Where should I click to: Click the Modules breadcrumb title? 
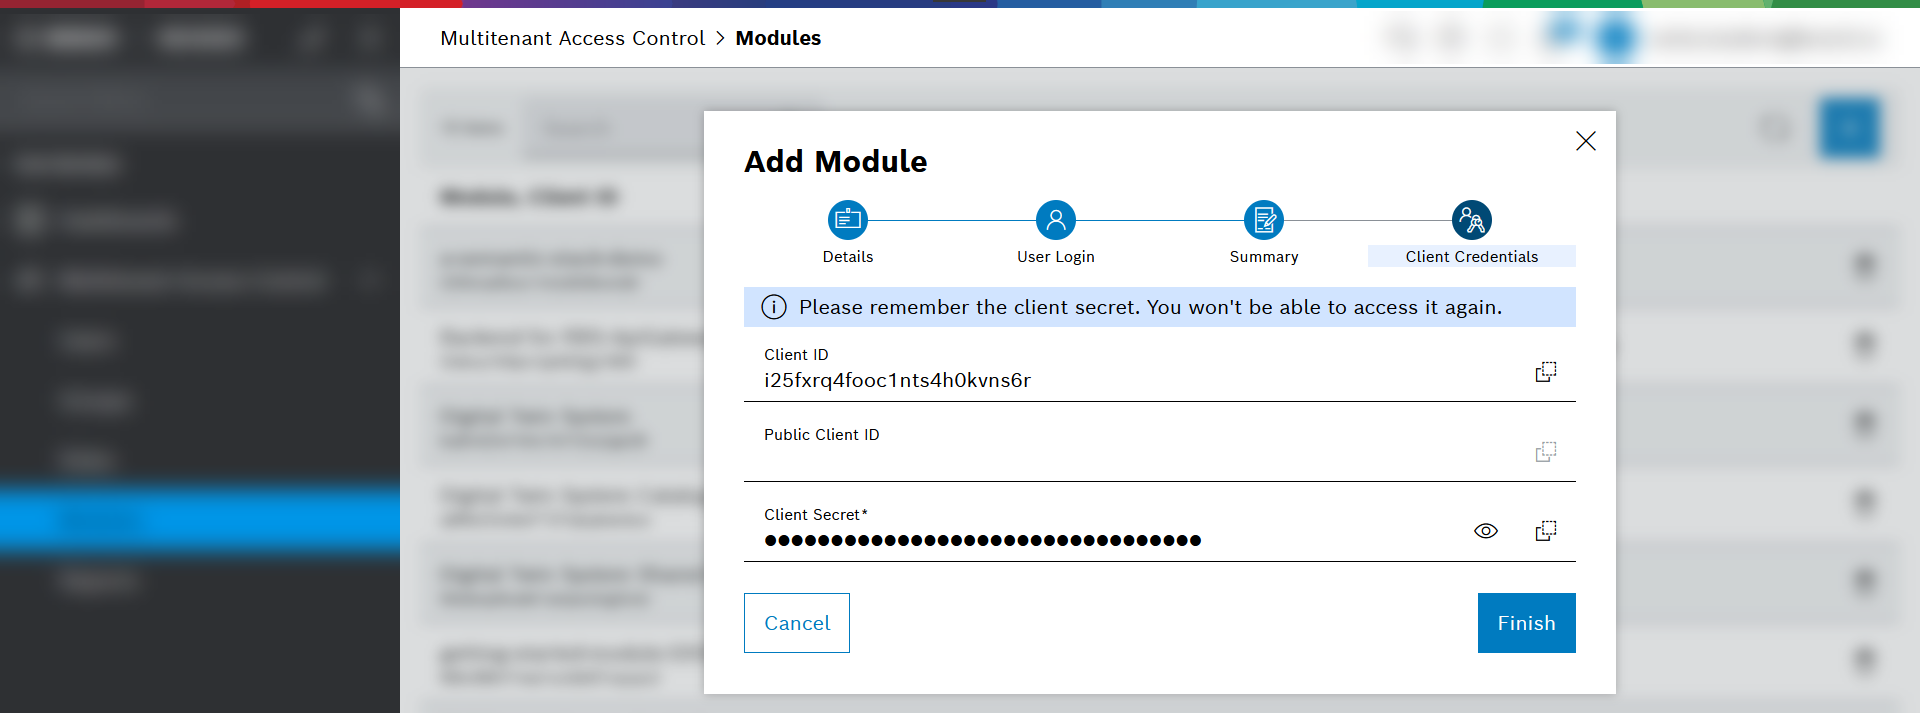[778, 38]
